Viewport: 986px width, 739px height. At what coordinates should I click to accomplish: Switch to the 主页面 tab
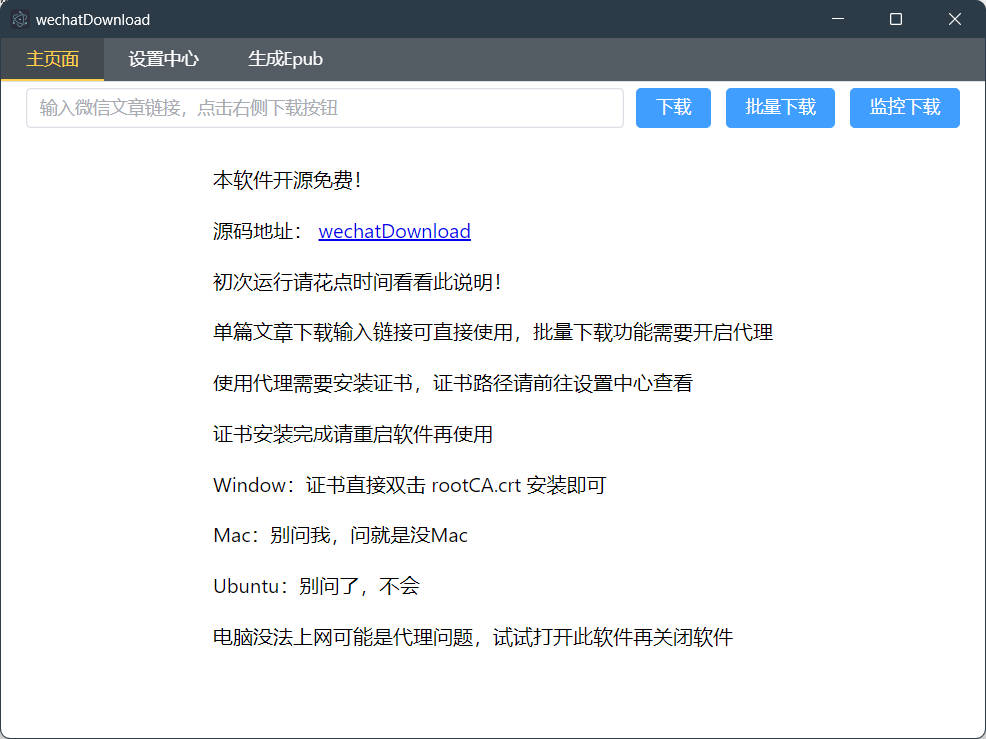coord(52,59)
